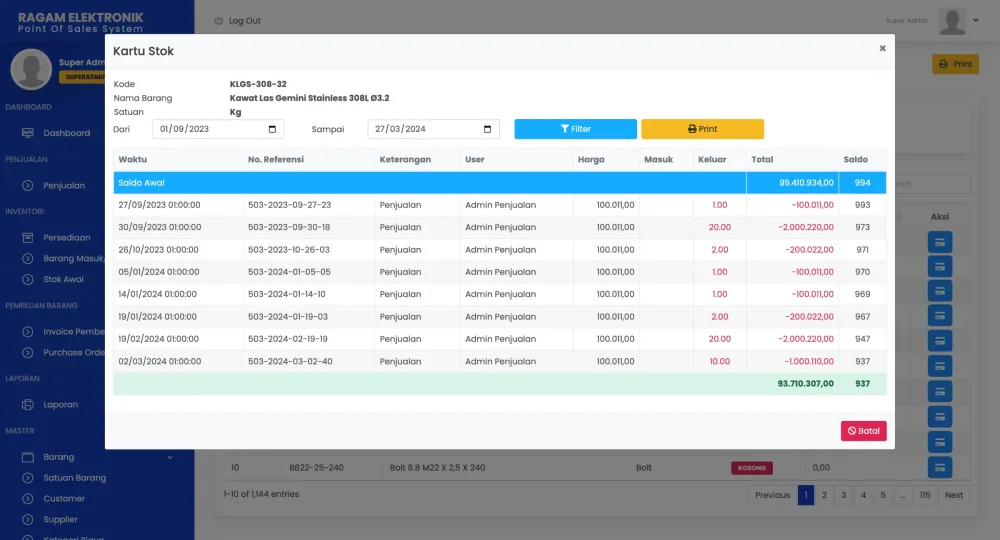This screenshot has height=540, width=1000.
Task: Click the Saldo Awal total 99.410.934,00
Action: (806, 183)
